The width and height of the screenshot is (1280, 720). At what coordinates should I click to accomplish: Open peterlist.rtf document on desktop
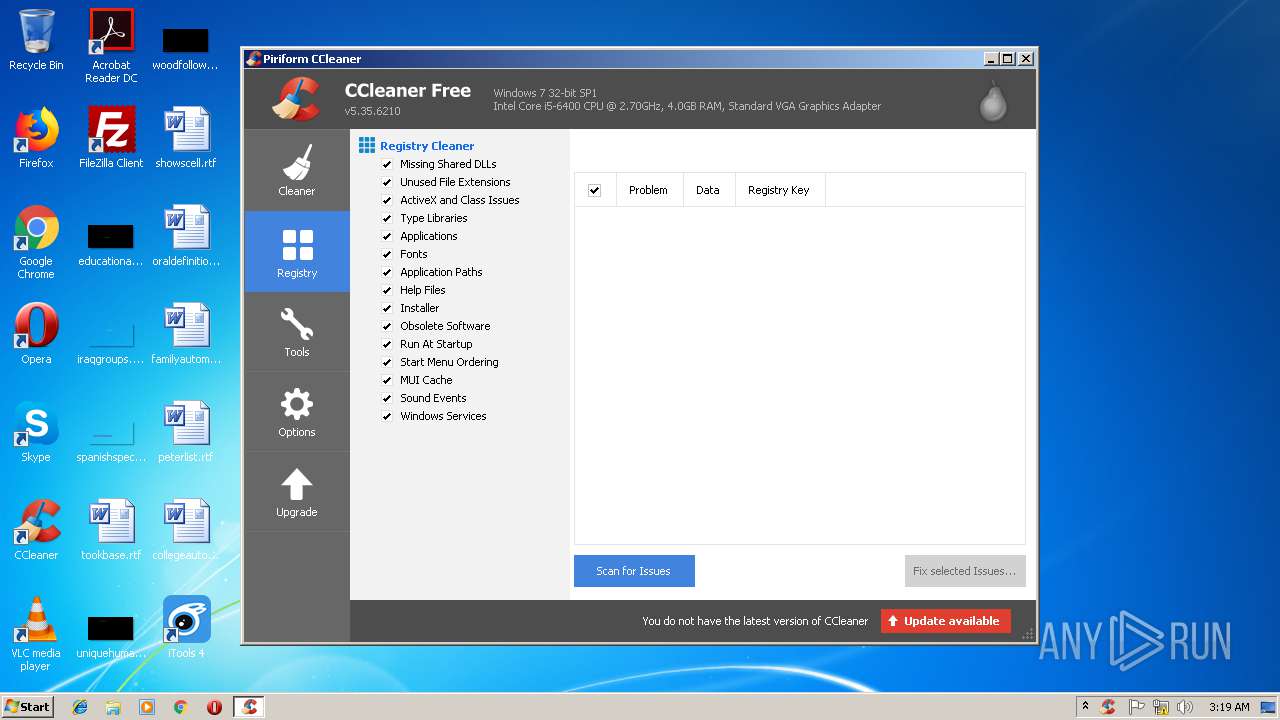[x=186, y=432]
